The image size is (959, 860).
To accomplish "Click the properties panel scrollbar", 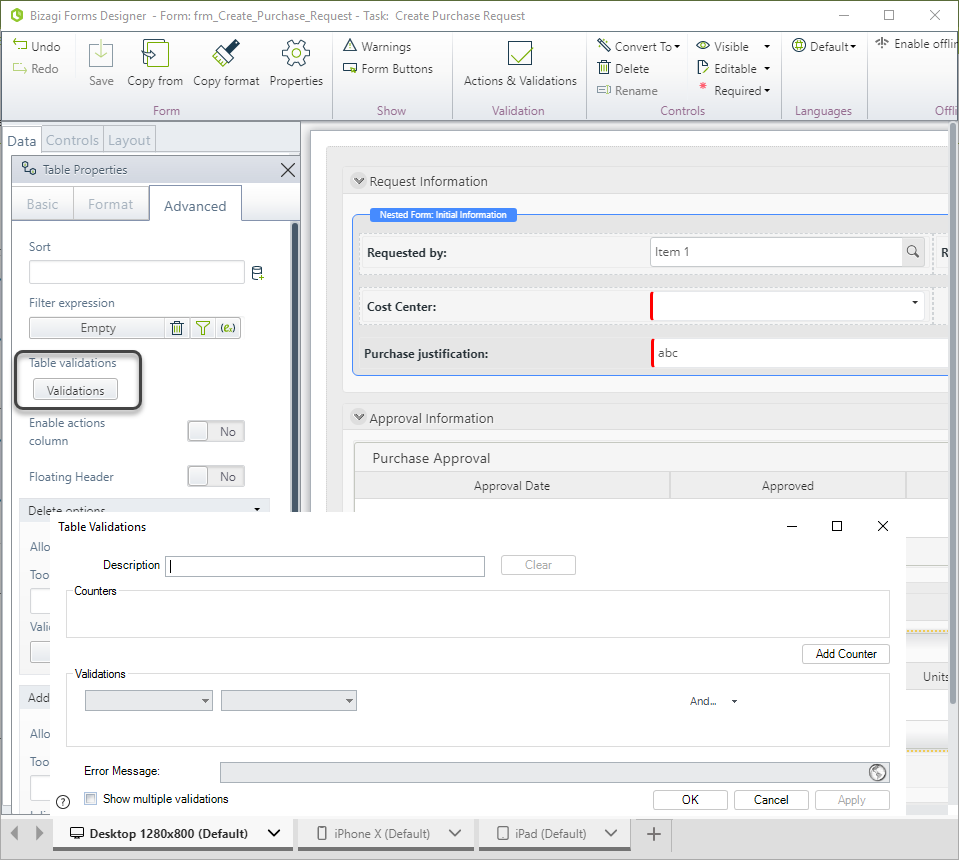I will point(295,367).
